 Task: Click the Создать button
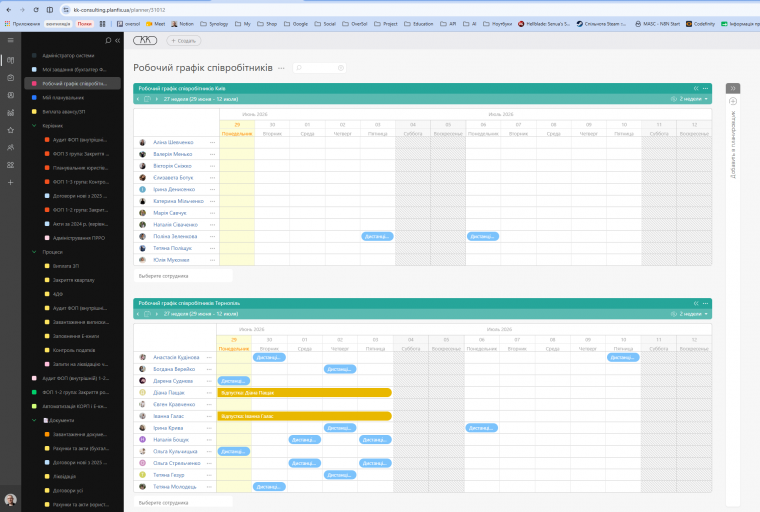click(x=184, y=41)
